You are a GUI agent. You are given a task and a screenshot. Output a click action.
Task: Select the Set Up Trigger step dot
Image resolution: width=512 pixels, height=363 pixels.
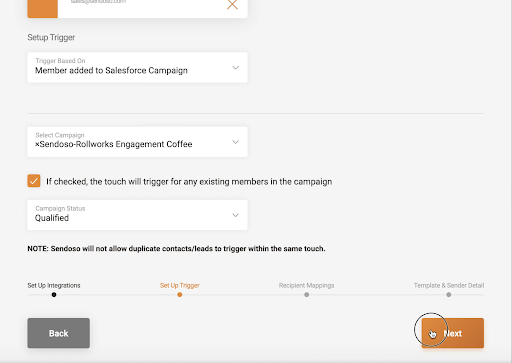[x=180, y=295]
